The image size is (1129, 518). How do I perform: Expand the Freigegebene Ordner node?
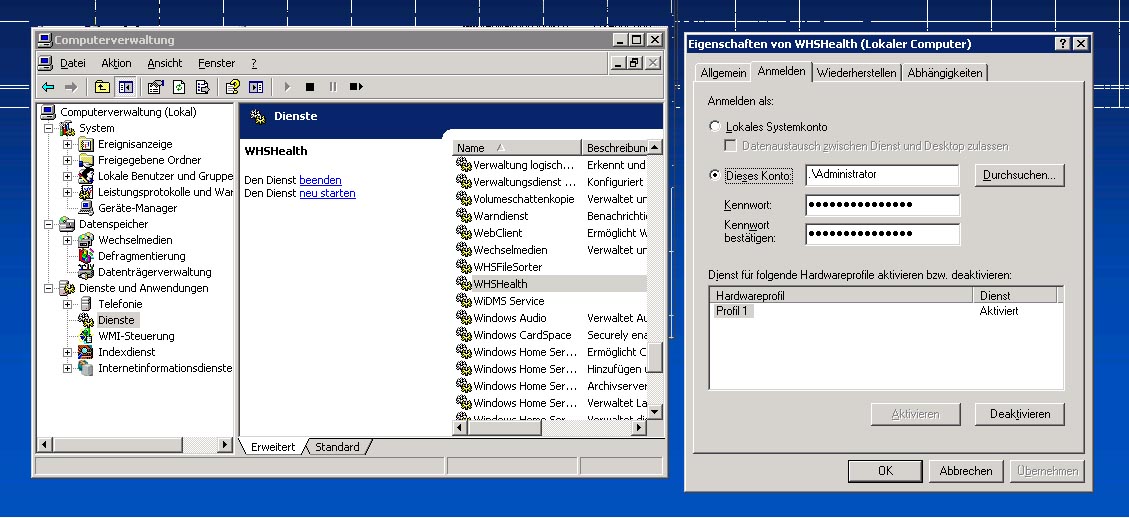click(68, 160)
